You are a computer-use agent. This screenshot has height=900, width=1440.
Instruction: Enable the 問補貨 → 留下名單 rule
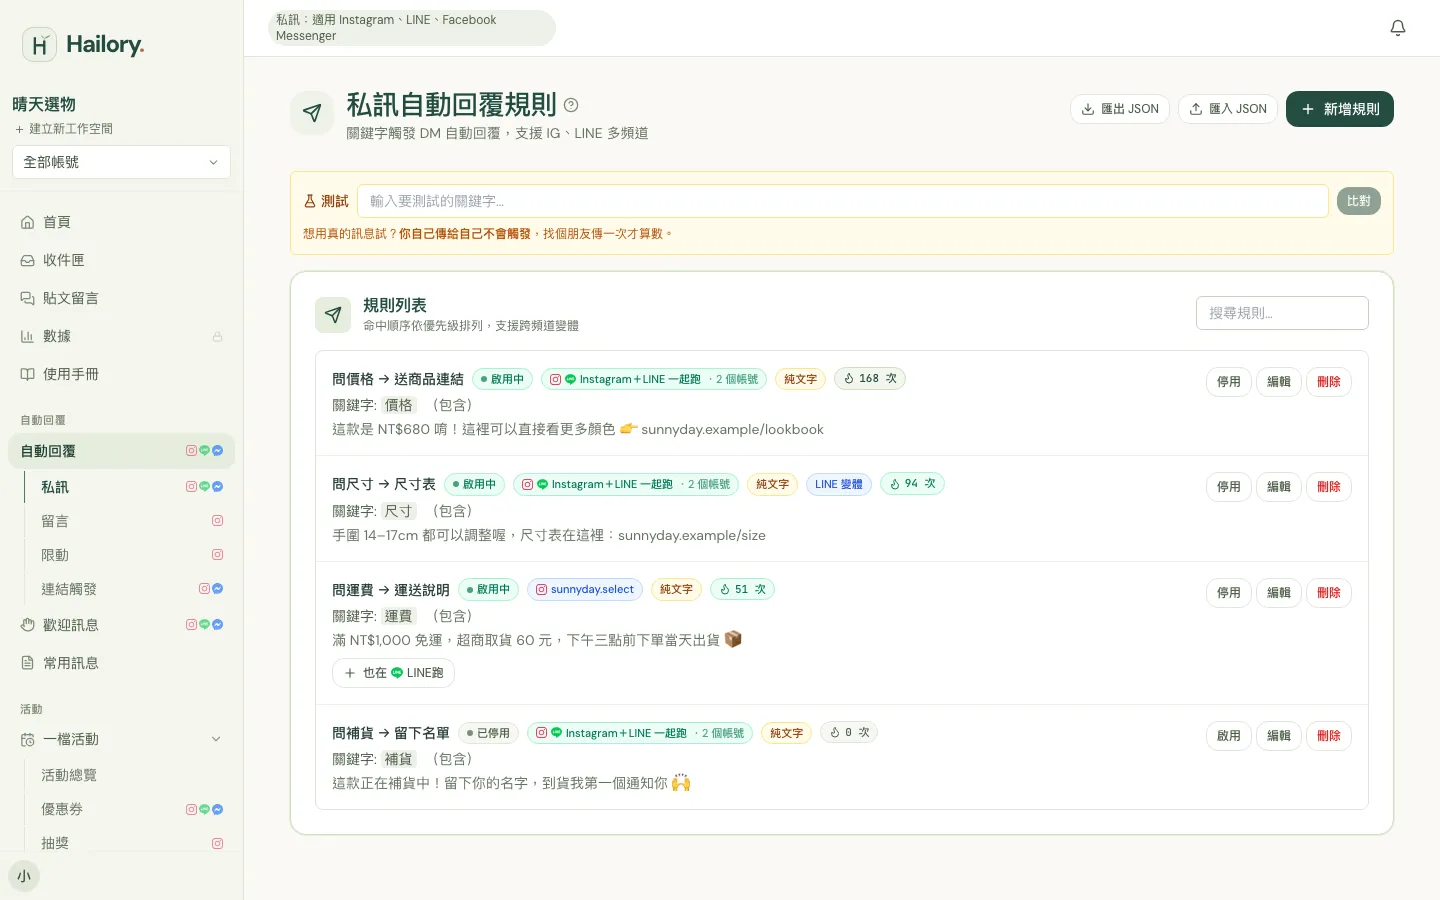(x=1229, y=736)
